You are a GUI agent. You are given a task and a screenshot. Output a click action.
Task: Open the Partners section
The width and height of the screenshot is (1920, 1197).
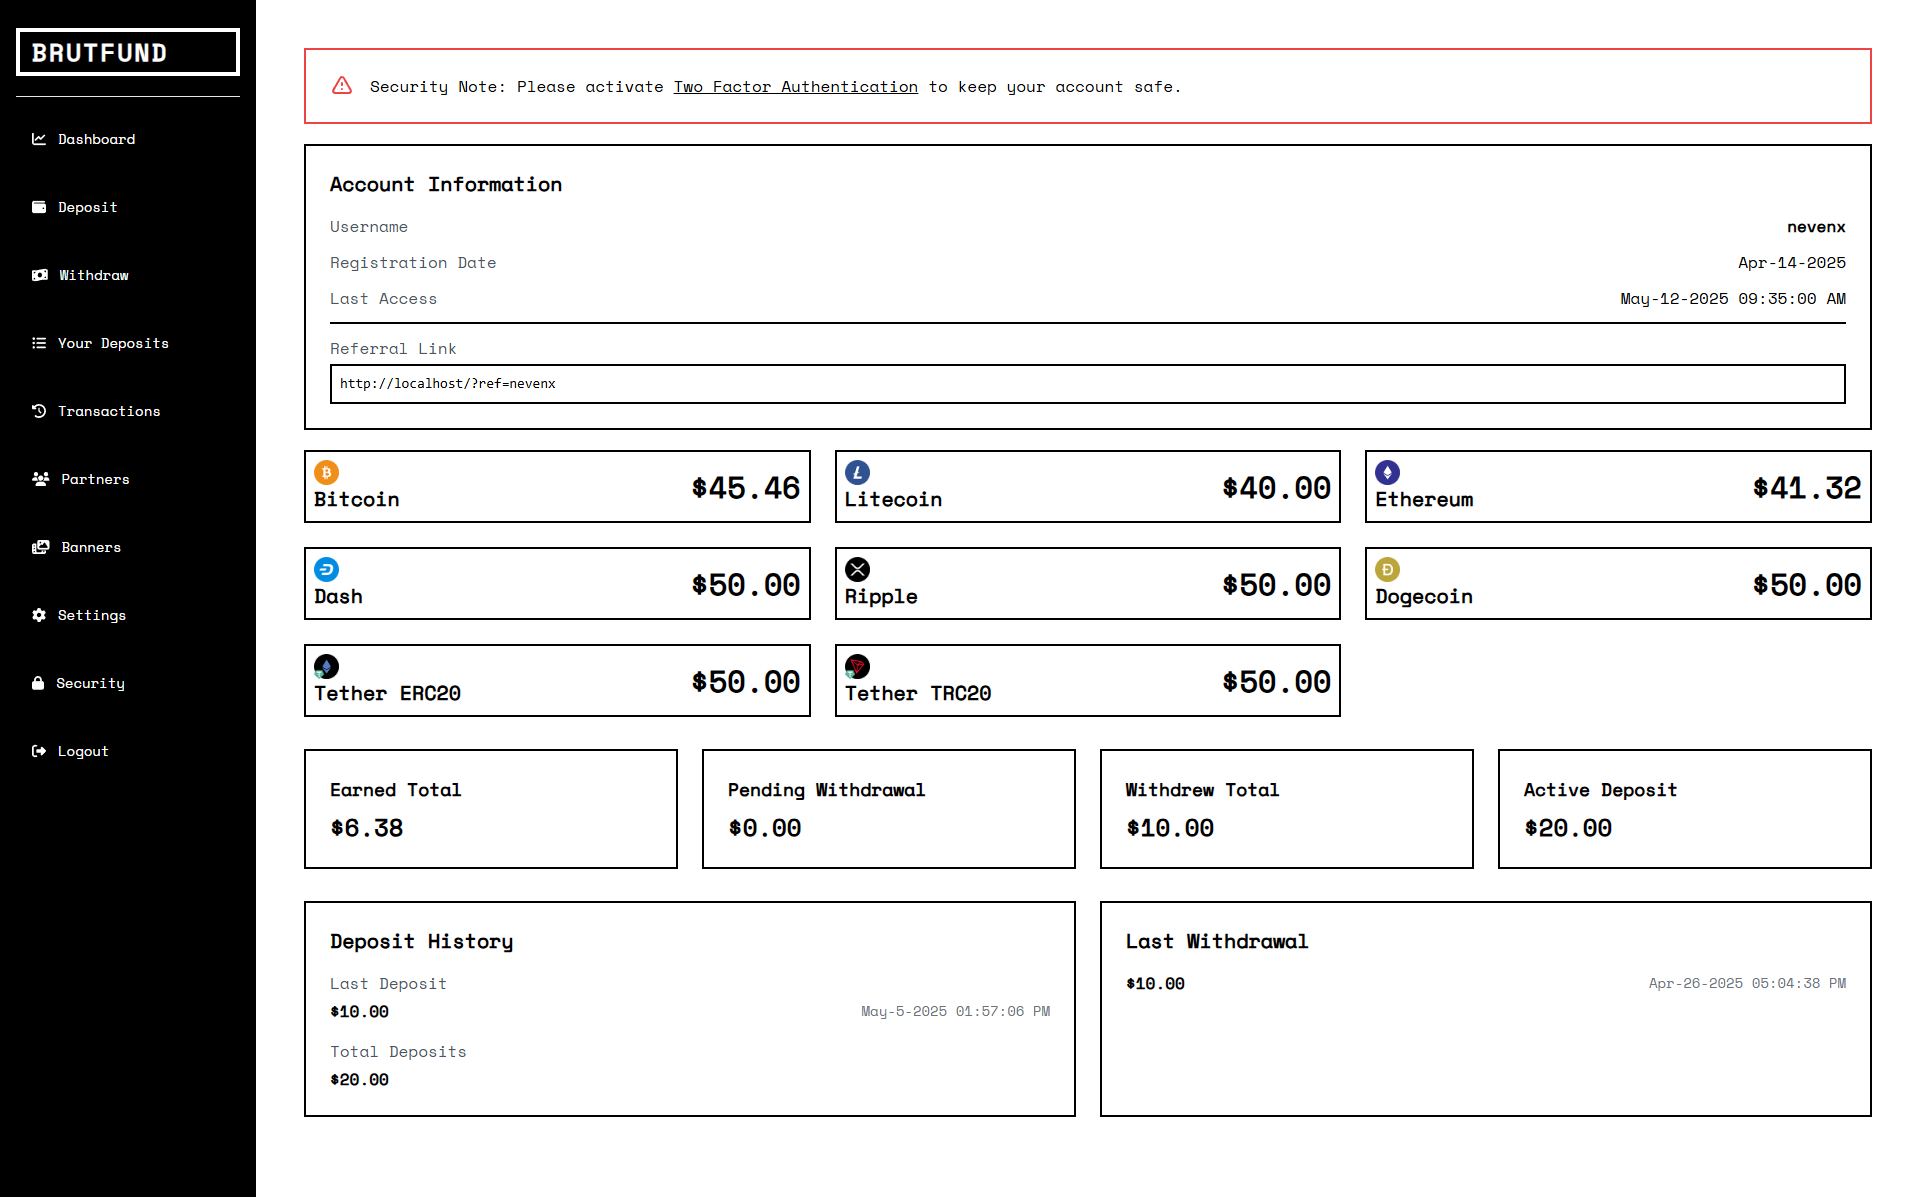pos(95,479)
